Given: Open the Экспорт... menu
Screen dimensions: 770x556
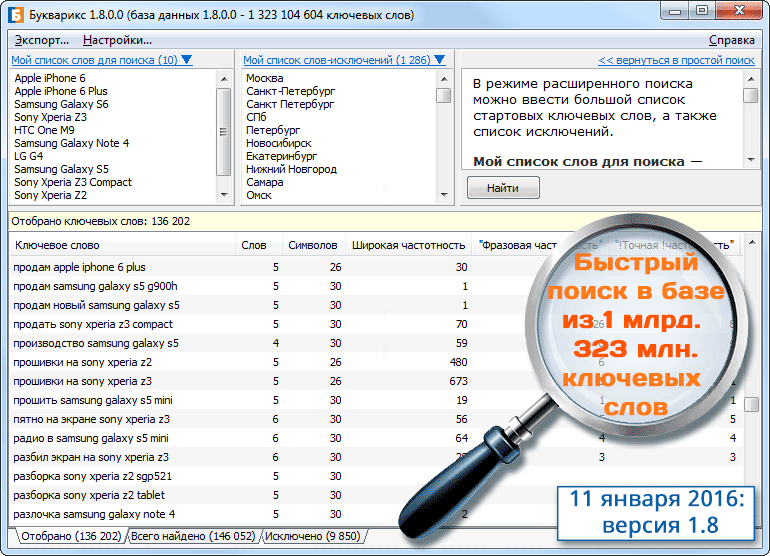Looking at the screenshot, I should coord(41,40).
